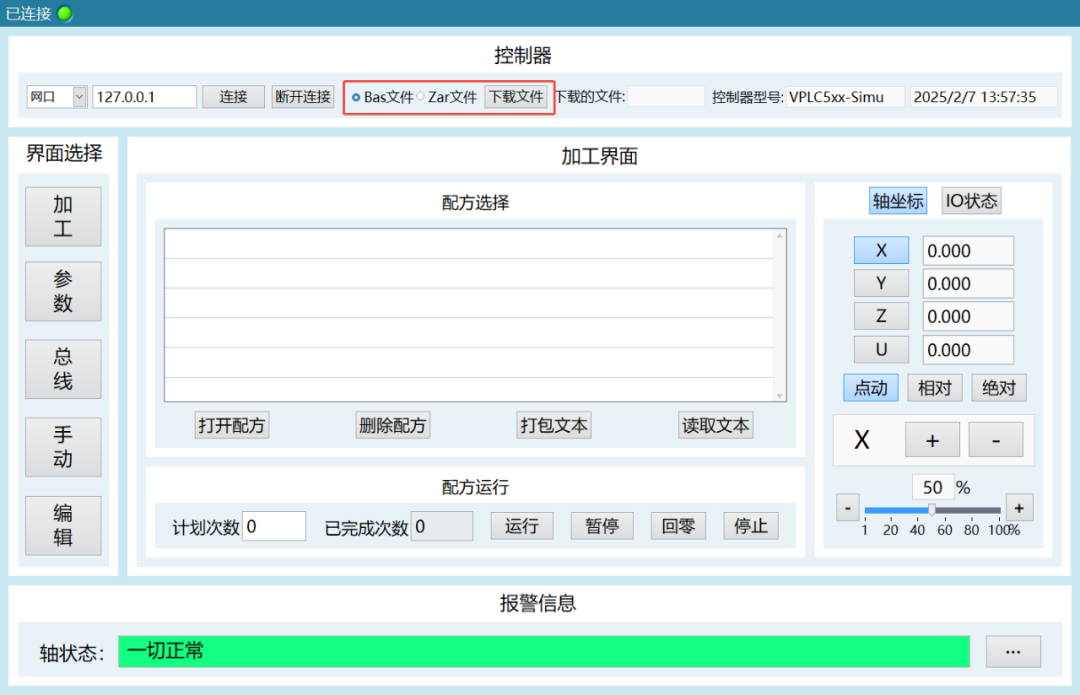Click the recipe list scrollbar down arrow
The width and height of the screenshot is (1080, 695).
coord(780,395)
